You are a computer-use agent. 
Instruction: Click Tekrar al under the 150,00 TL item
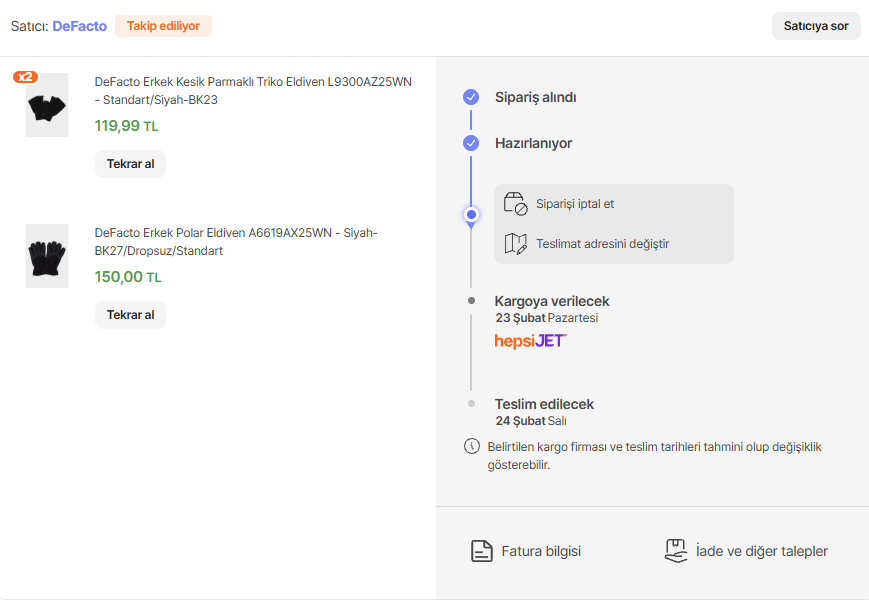[130, 315]
